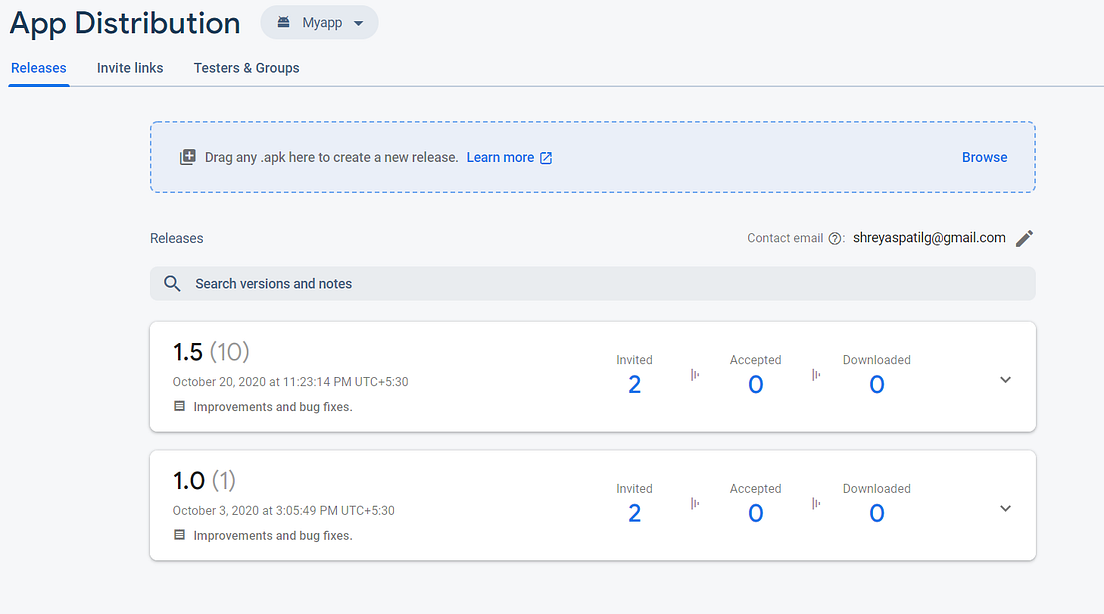The height and width of the screenshot is (614, 1104).
Task: Click the Downloaded count for release 1.0
Action: coord(876,513)
